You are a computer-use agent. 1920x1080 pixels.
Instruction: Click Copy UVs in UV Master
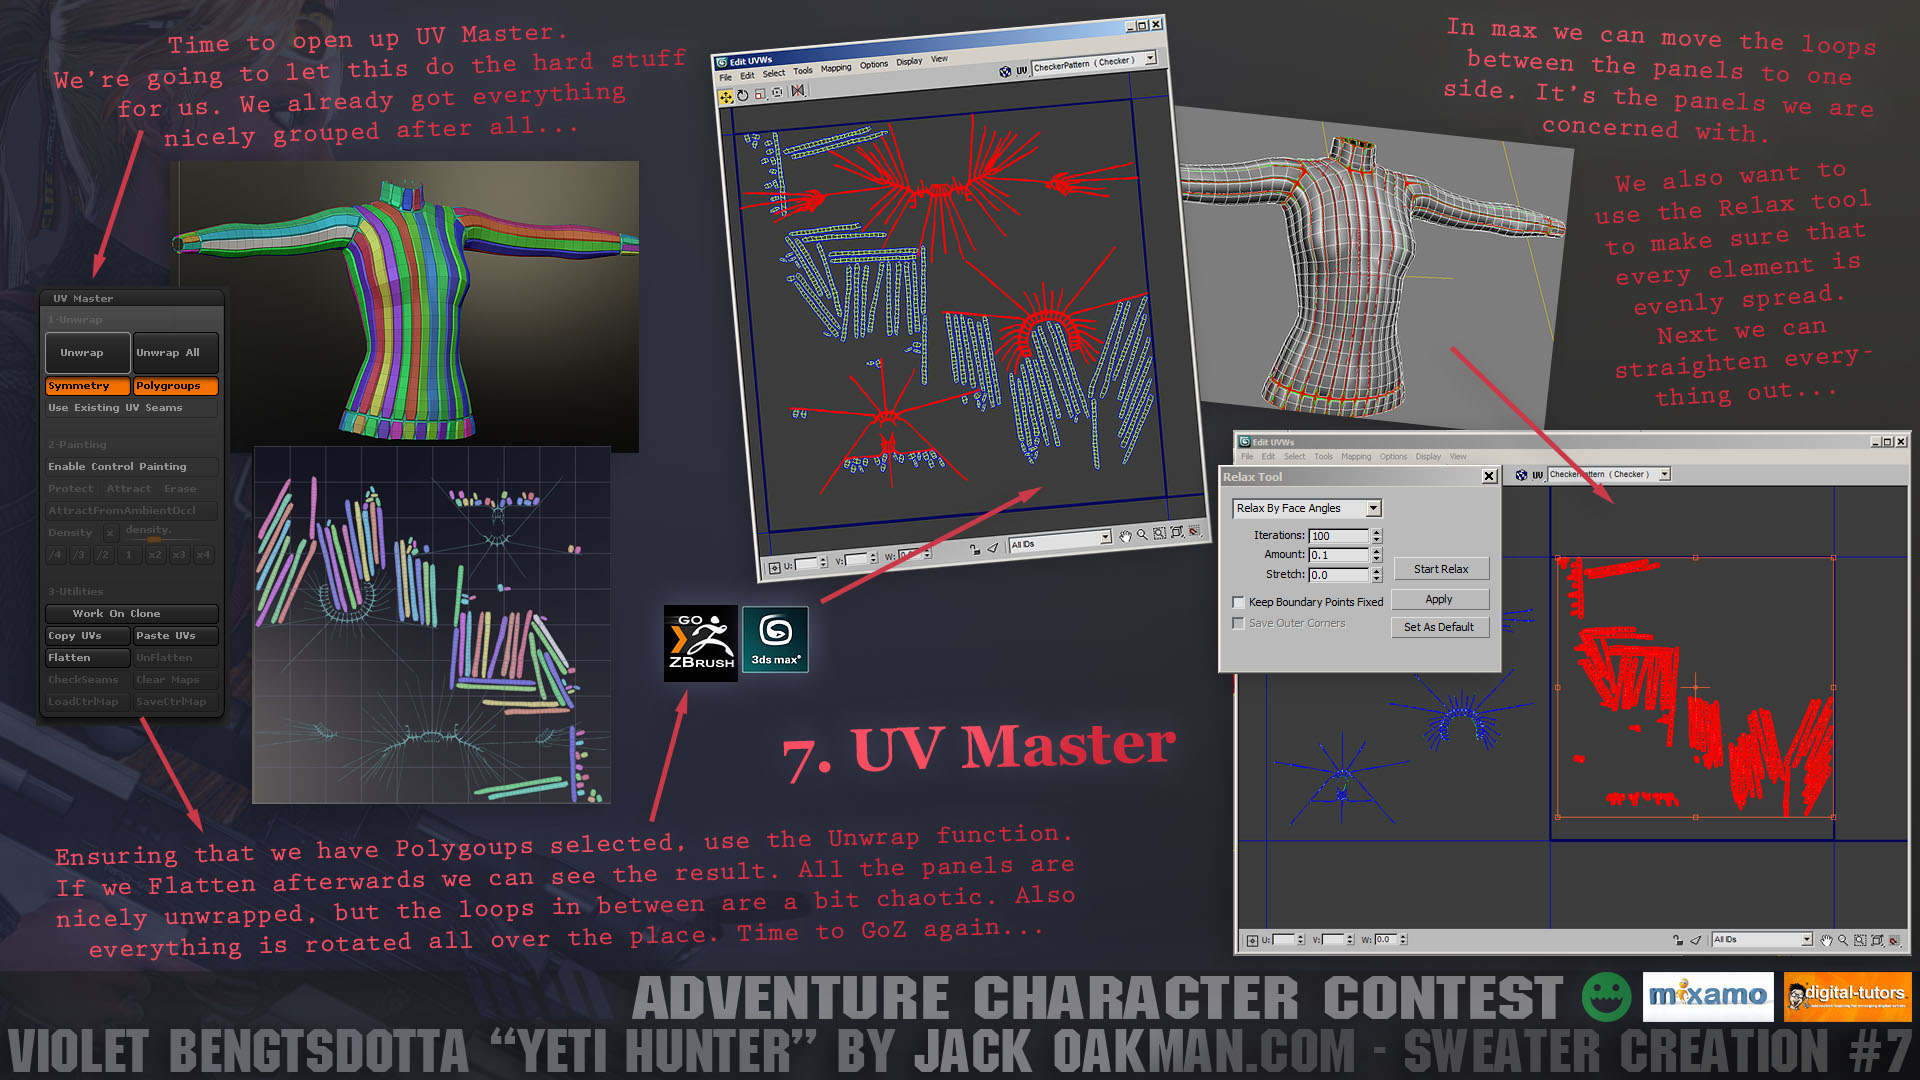click(x=87, y=636)
